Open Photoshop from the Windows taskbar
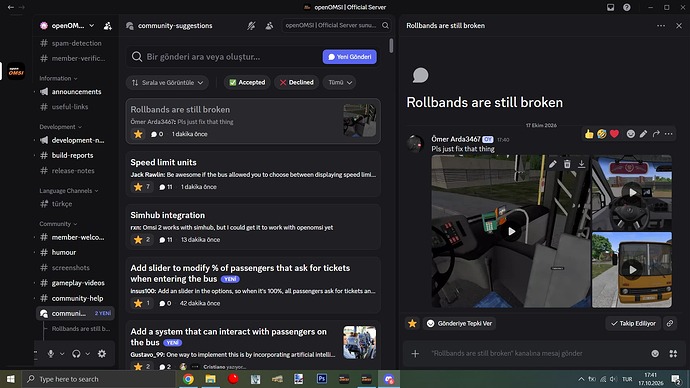Viewport: 690px width, 388px height. (x=322, y=379)
